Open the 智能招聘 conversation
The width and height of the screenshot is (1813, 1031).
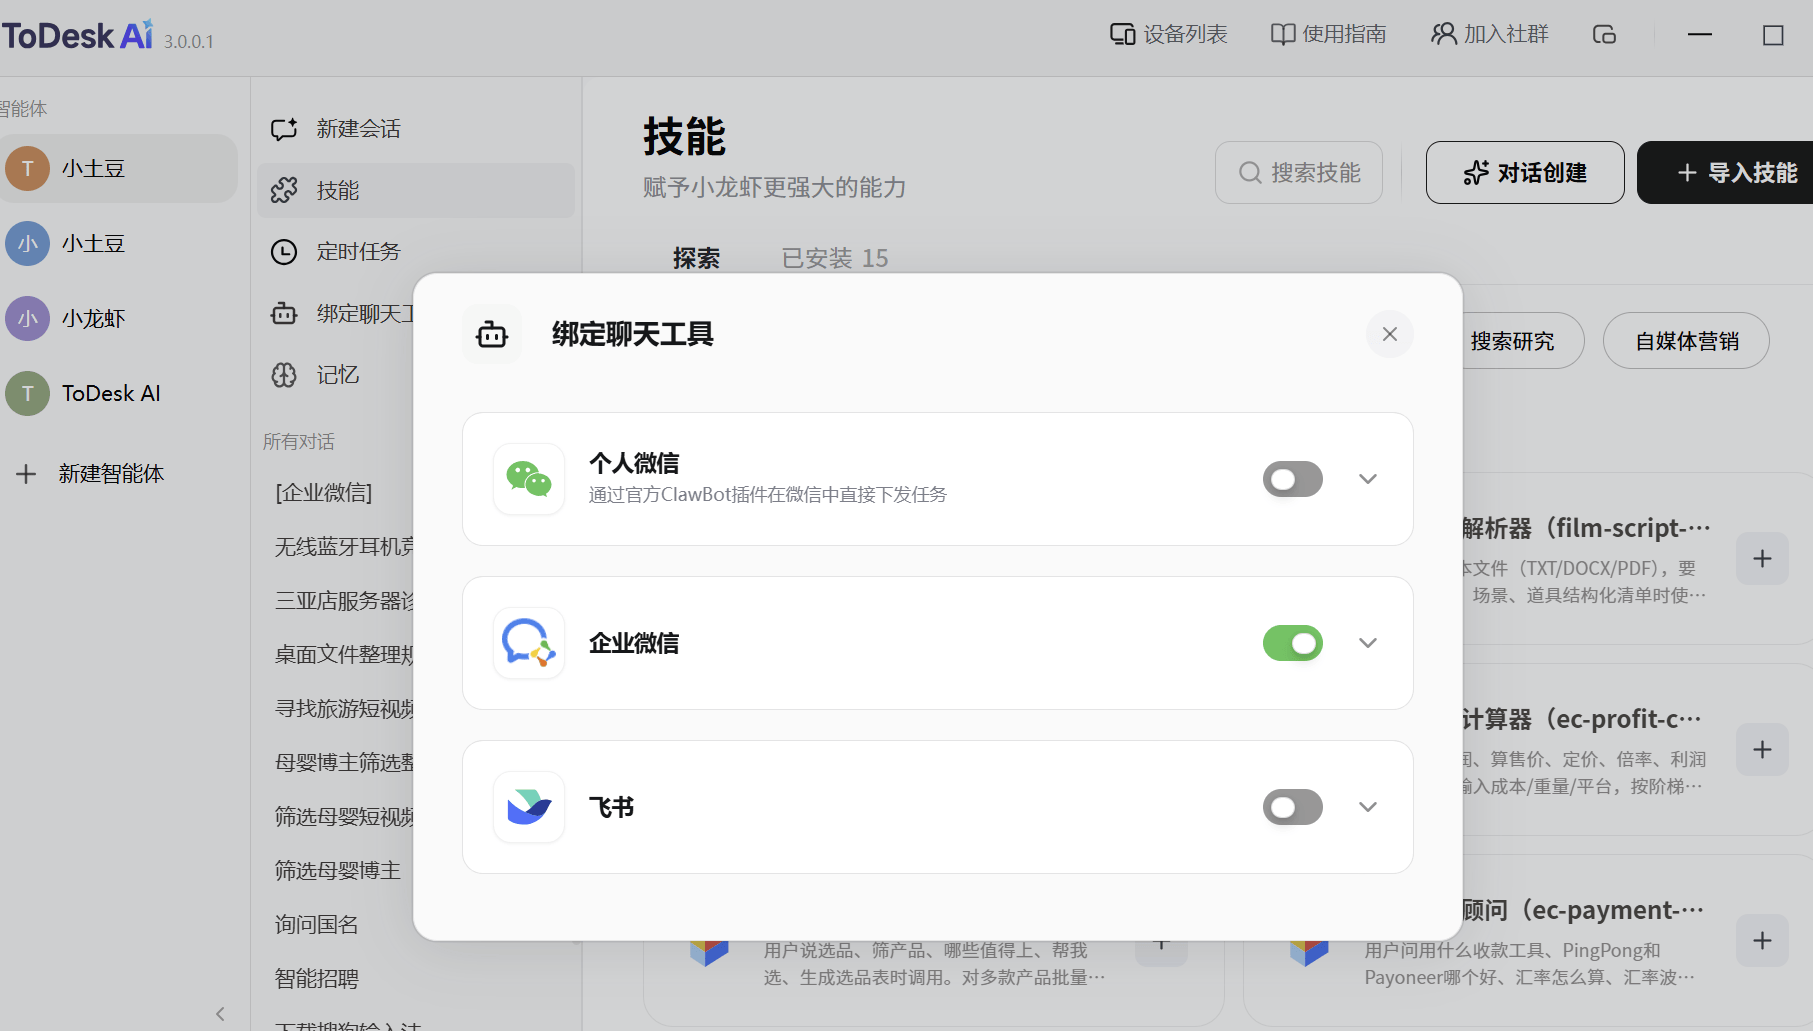coord(317,979)
